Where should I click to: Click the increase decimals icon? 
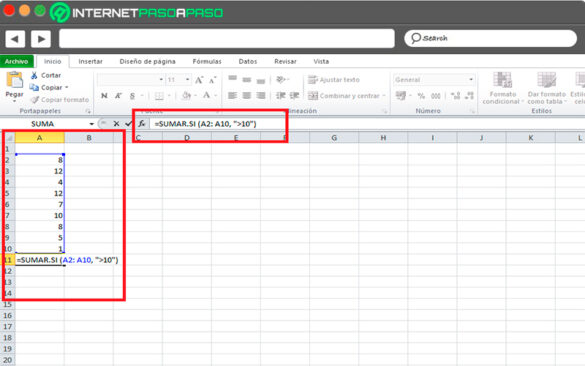pyautogui.click(x=455, y=96)
